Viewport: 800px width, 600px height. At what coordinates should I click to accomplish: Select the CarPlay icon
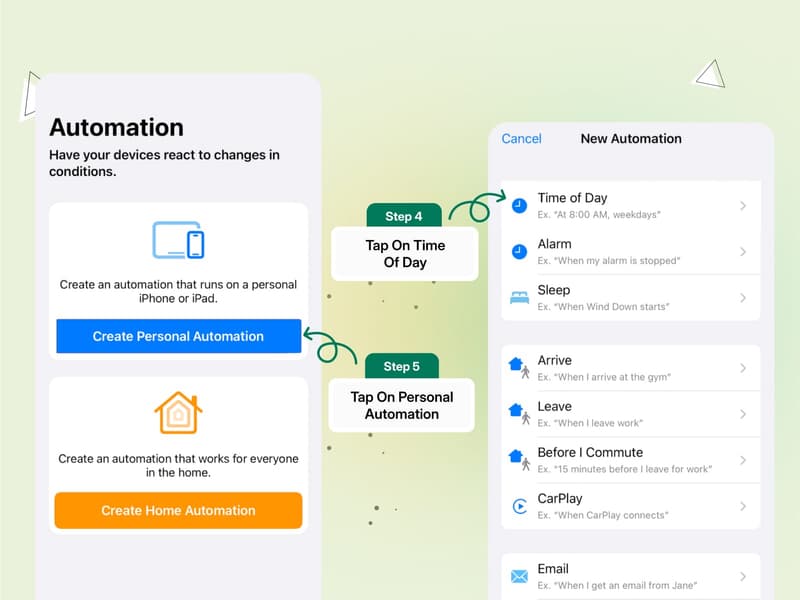(x=518, y=506)
